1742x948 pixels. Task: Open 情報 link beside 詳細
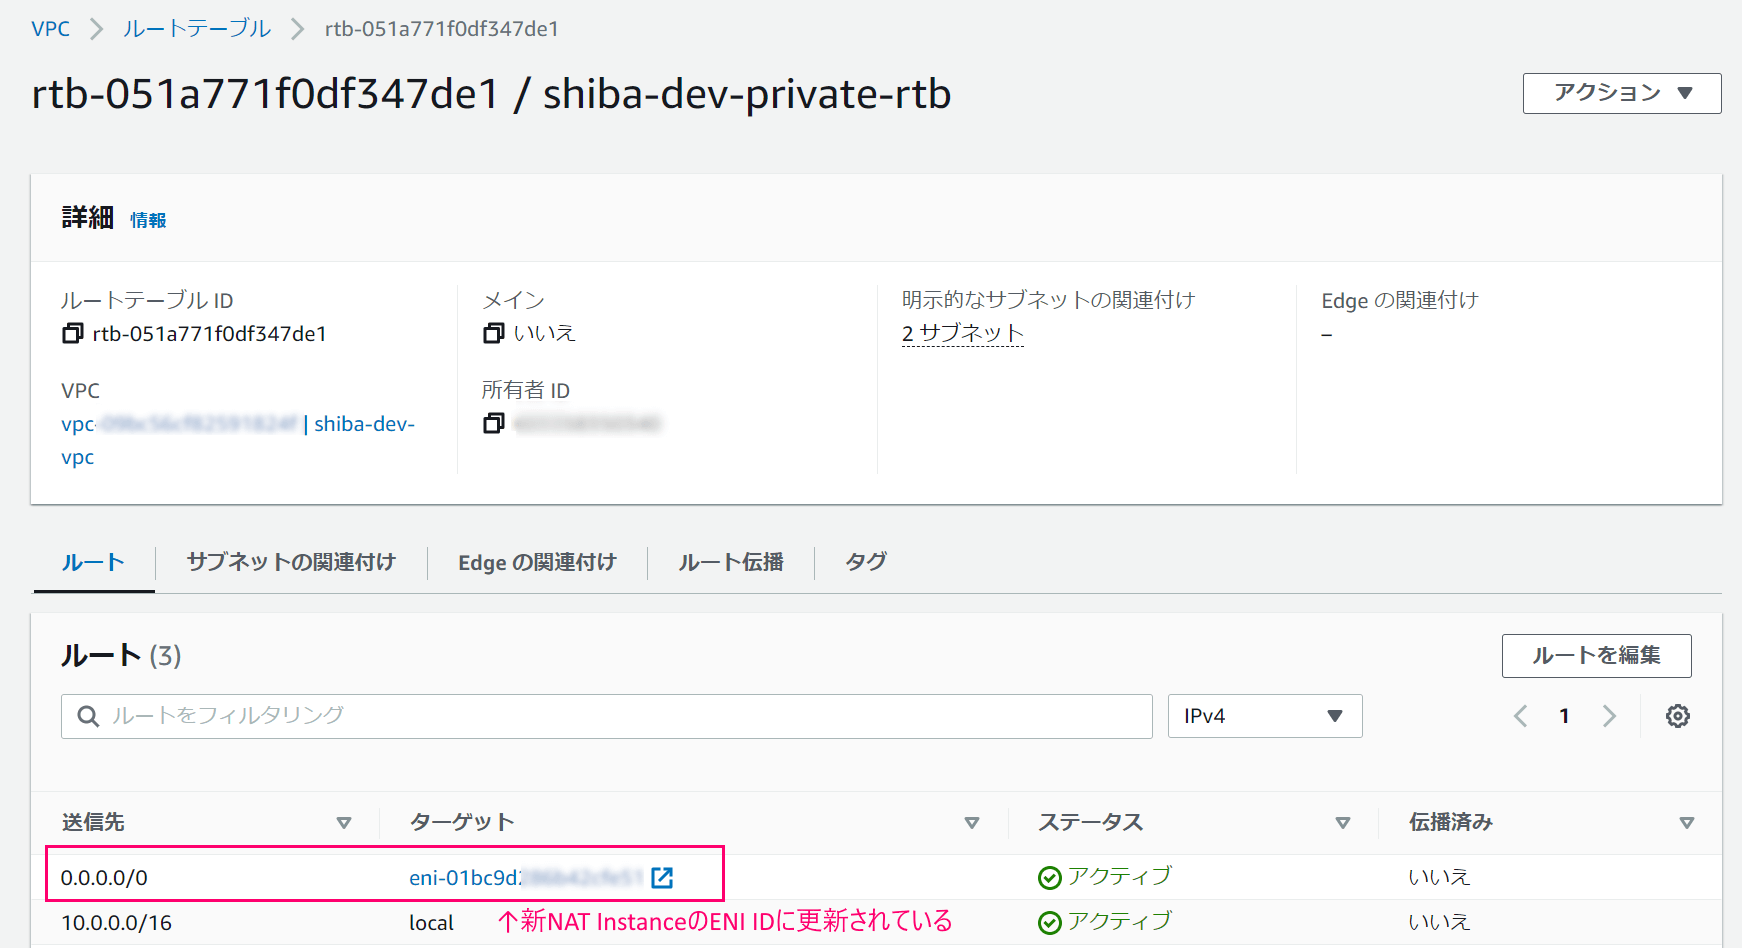tap(148, 220)
